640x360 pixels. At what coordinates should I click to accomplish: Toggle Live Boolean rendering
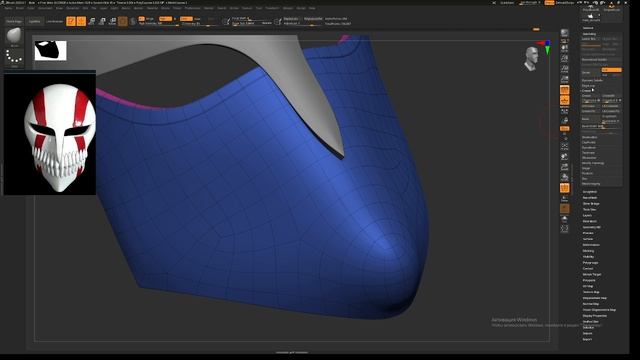click(55, 21)
